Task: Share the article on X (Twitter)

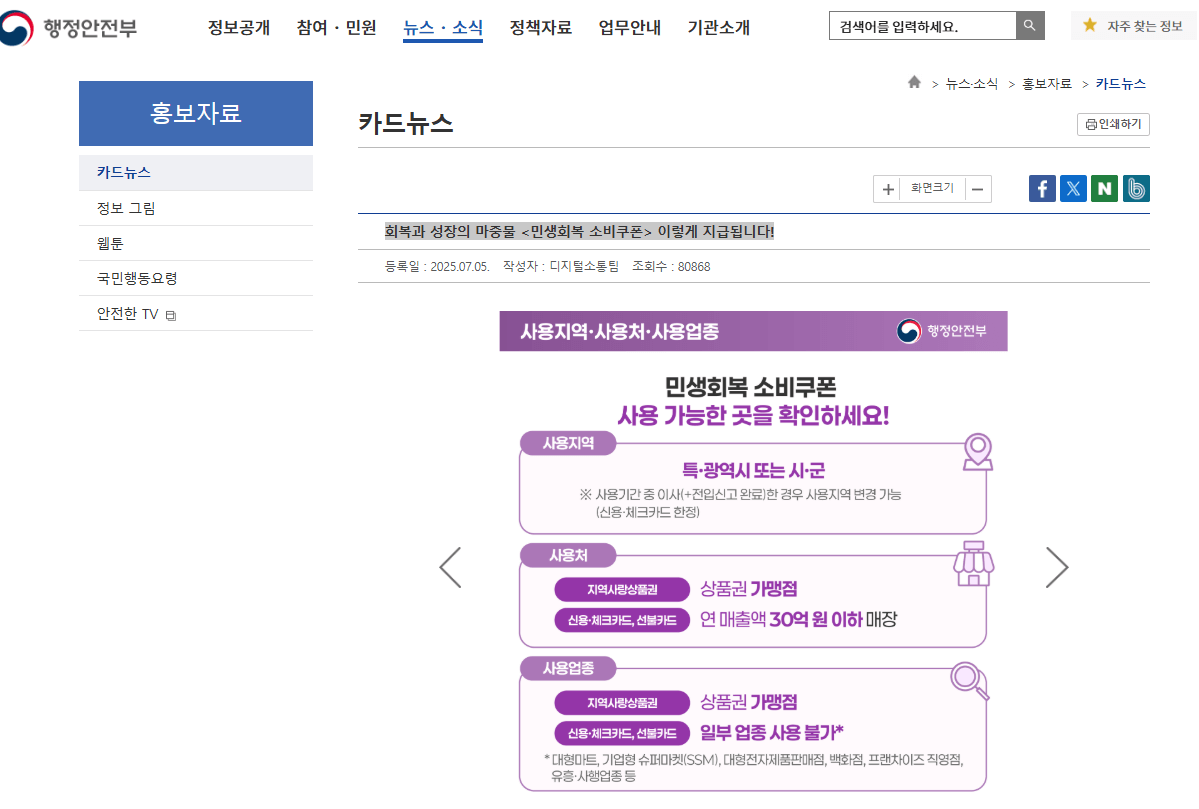Action: pyautogui.click(x=1073, y=189)
